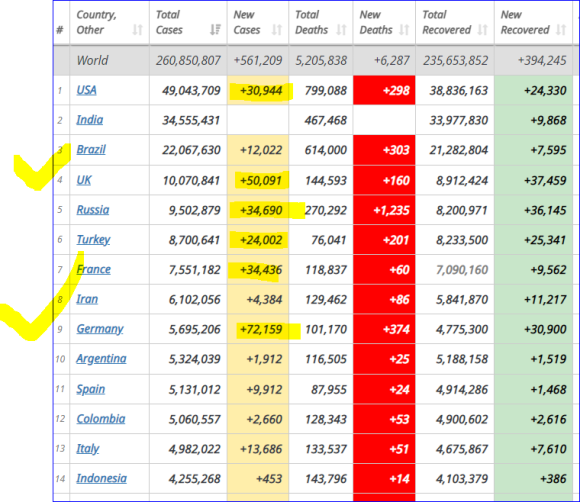Screen dimensions: 580x502
Task: Click Spain total recovered 4,914,286
Action: (462, 390)
